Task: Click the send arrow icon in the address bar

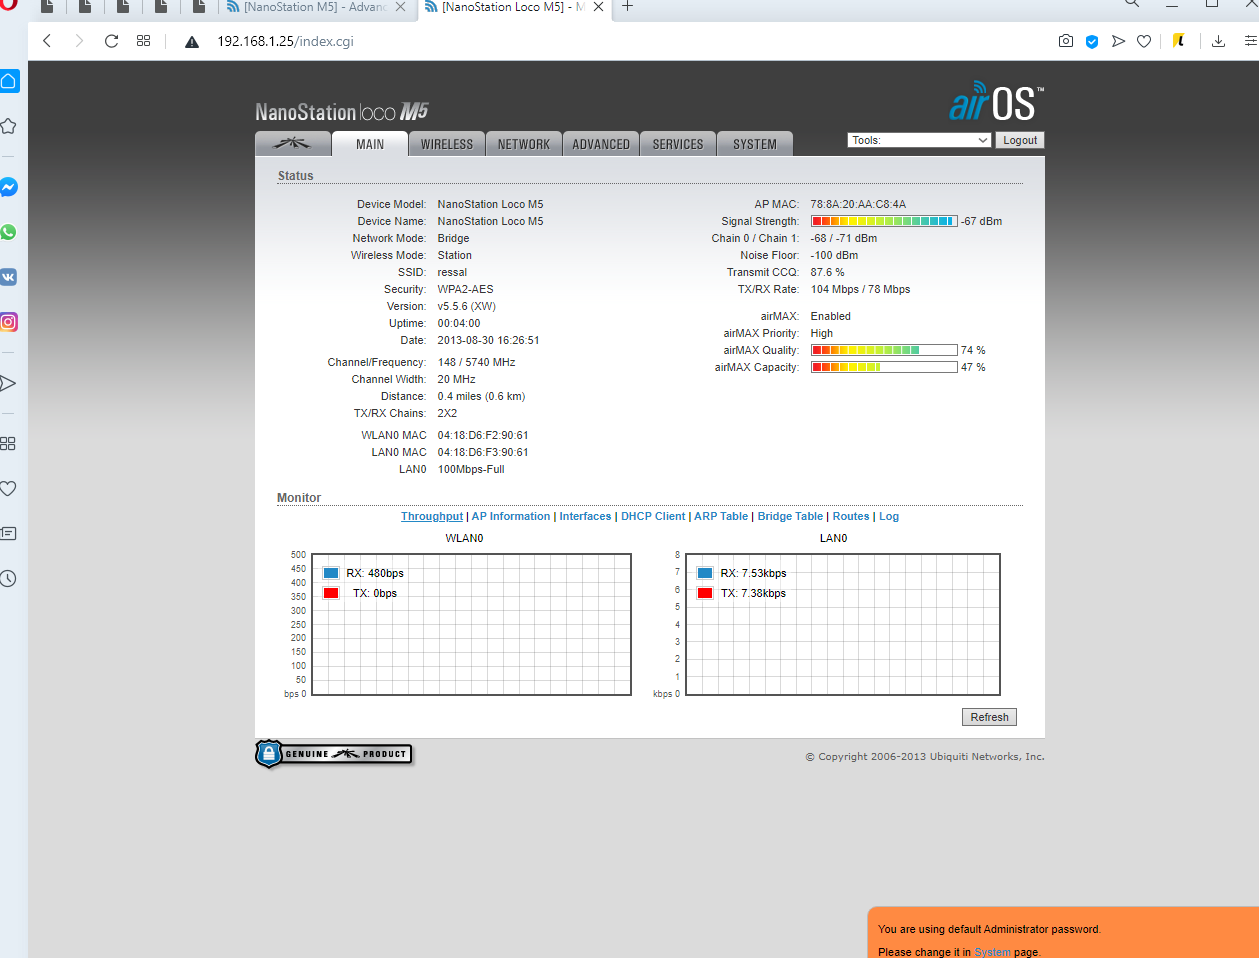Action: (1118, 41)
